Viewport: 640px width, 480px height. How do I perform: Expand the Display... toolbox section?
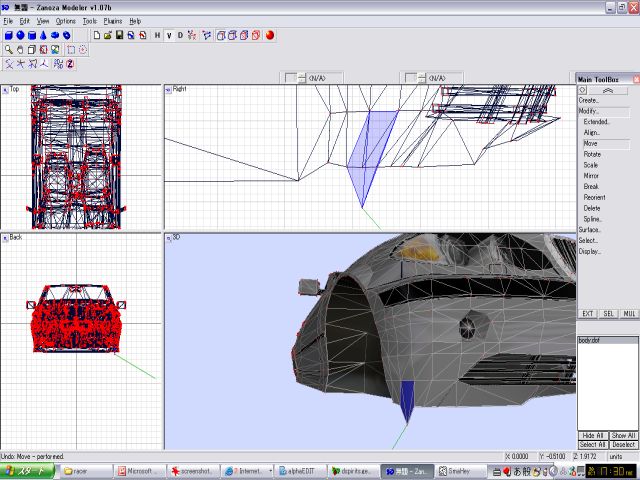[x=590, y=251]
